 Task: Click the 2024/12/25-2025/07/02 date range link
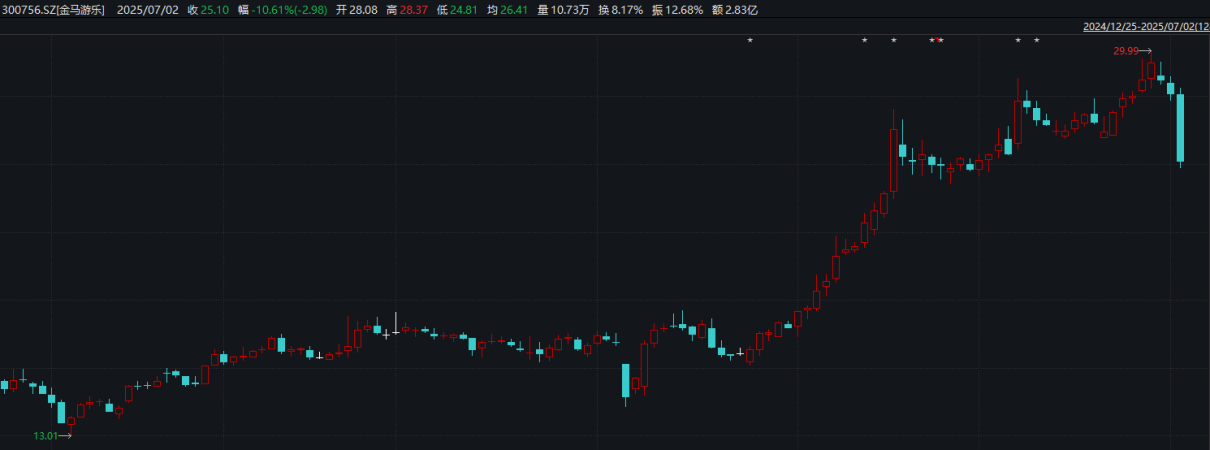1146,27
